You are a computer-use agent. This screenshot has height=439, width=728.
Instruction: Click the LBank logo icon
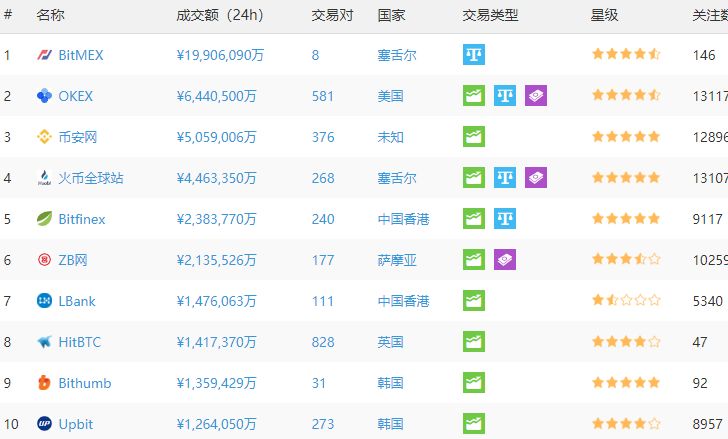pyautogui.click(x=44, y=301)
